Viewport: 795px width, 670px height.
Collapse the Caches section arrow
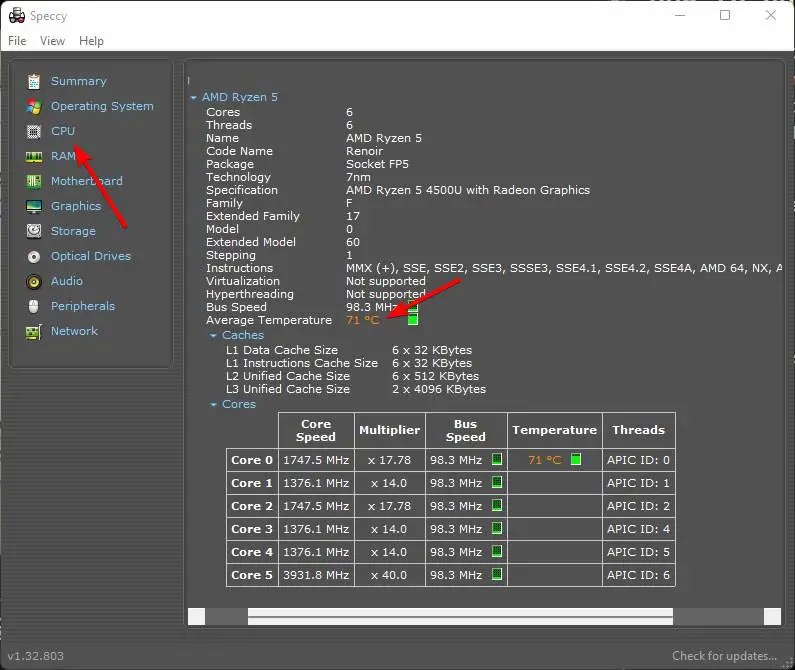[x=214, y=336]
